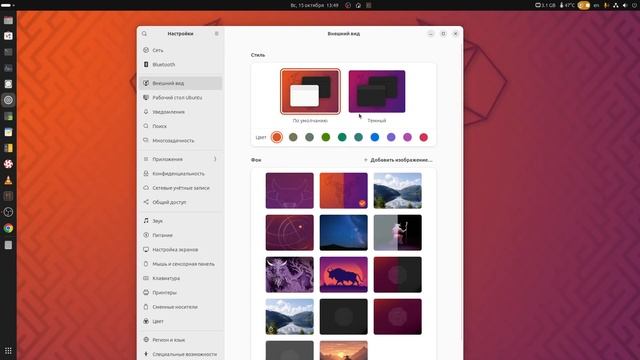Click the Многозадачность sidebar icon
Viewport: 640px width, 360px height.
point(146,140)
